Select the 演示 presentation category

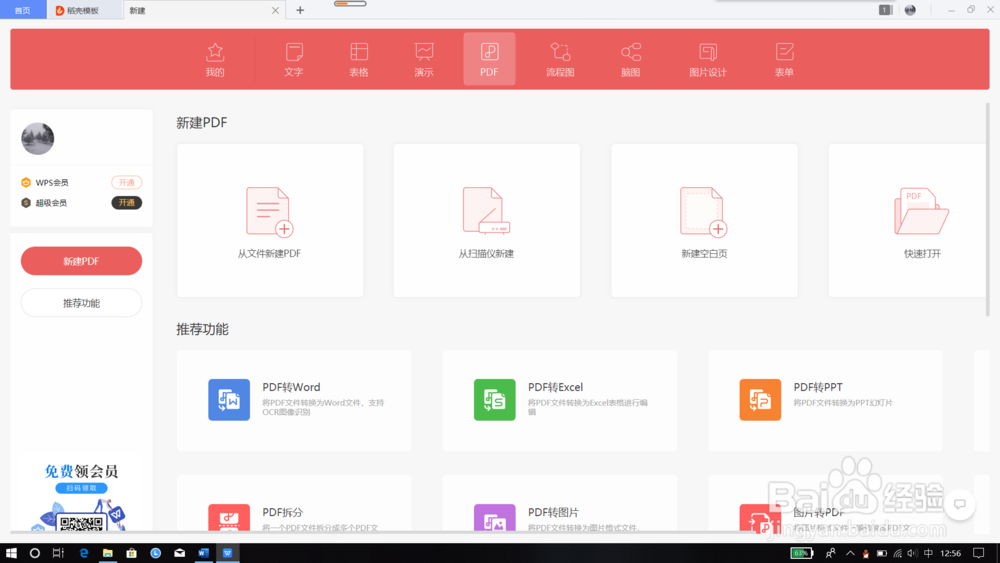point(424,59)
